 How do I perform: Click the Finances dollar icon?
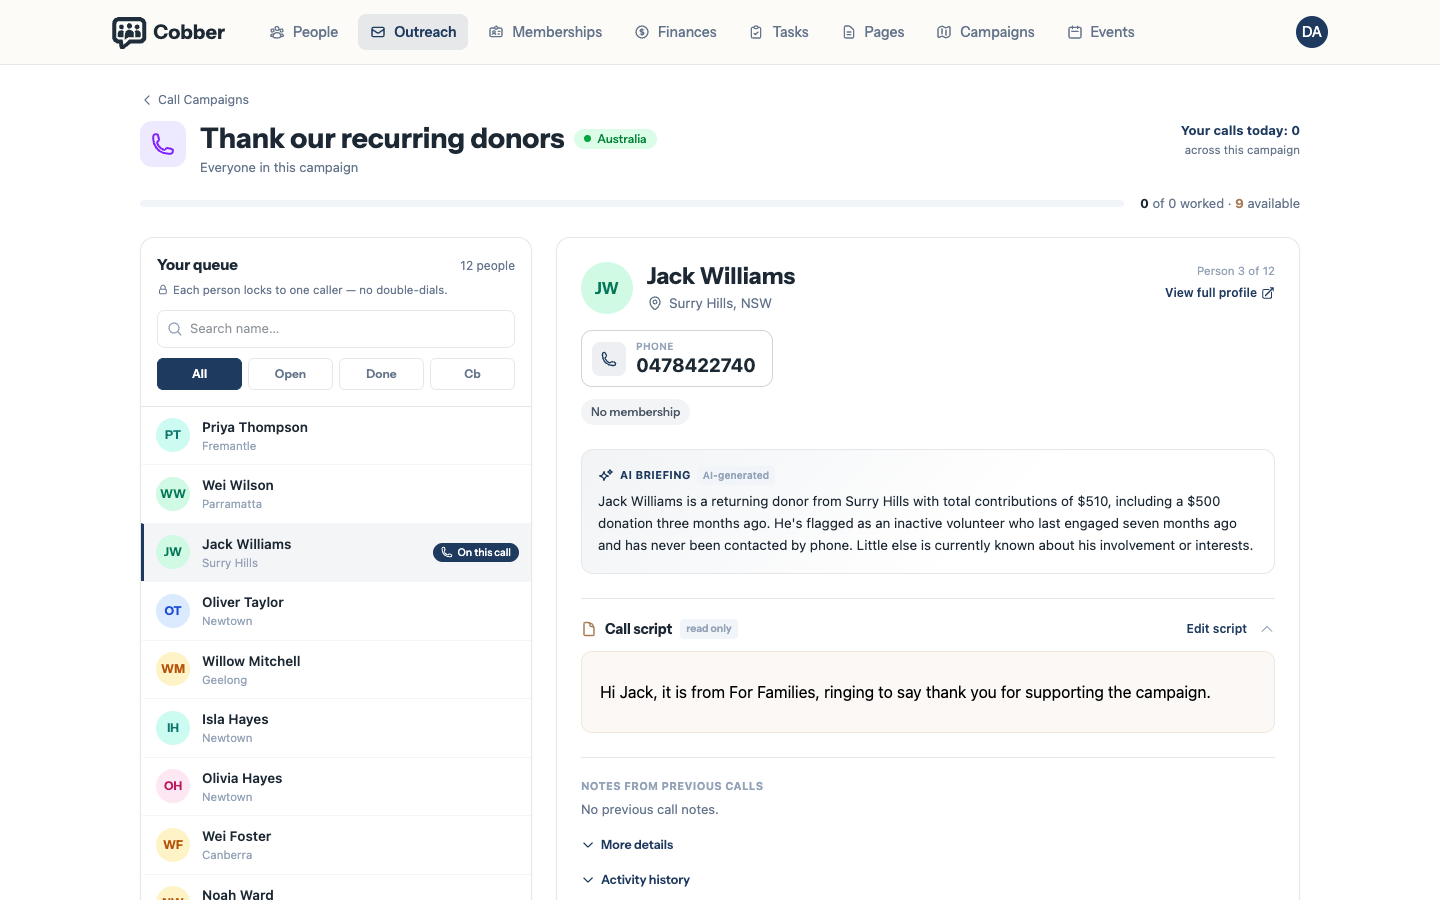pyautogui.click(x=642, y=32)
